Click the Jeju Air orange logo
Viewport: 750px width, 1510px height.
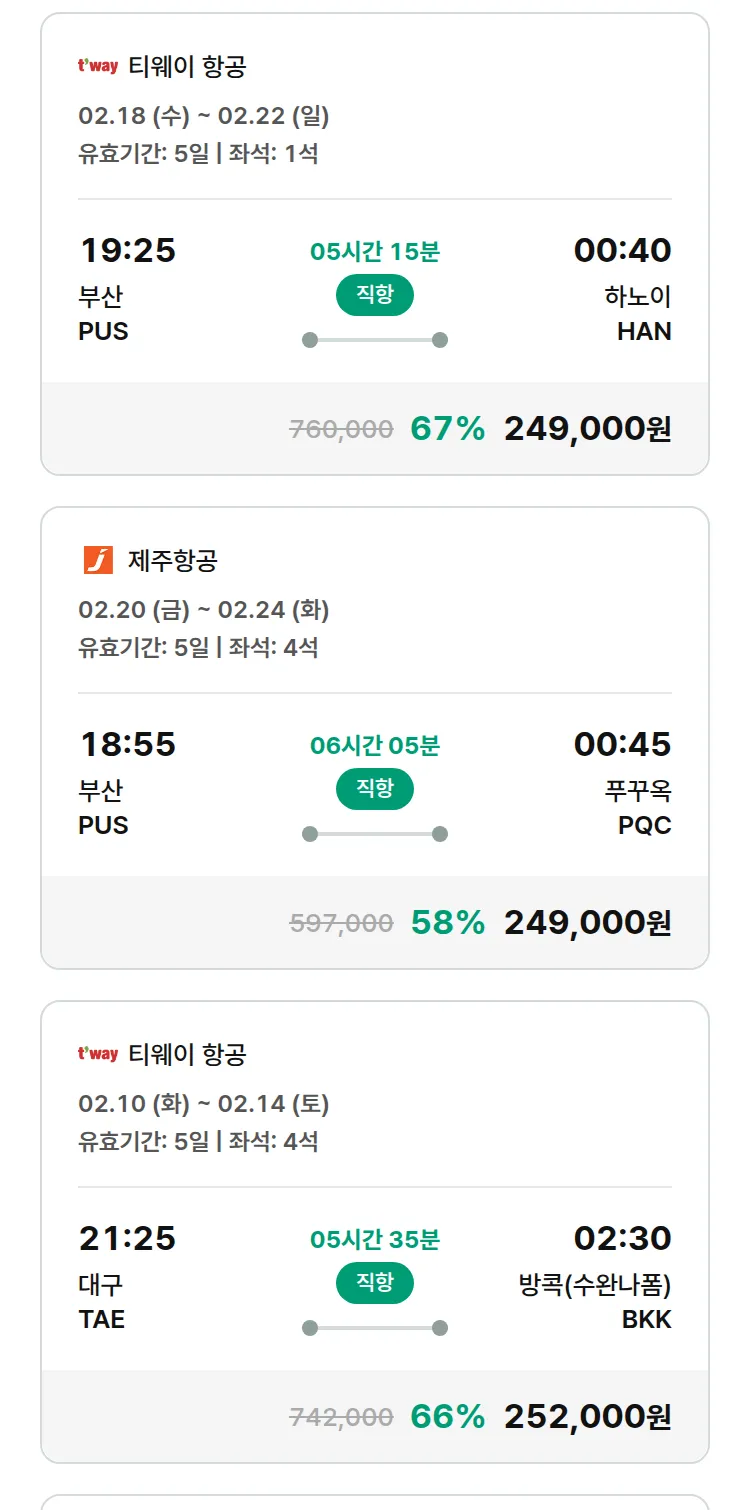click(x=98, y=560)
